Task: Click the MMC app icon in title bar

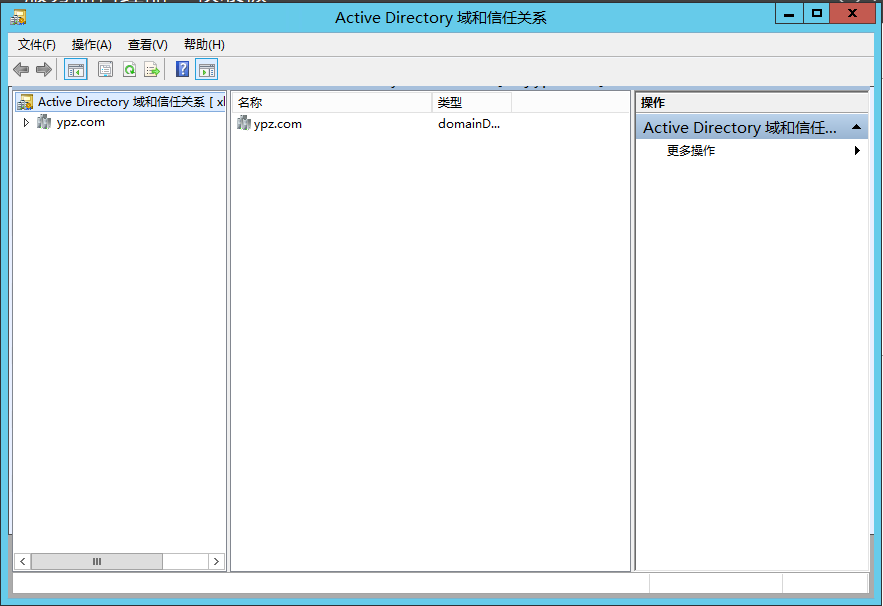Action: 18,17
